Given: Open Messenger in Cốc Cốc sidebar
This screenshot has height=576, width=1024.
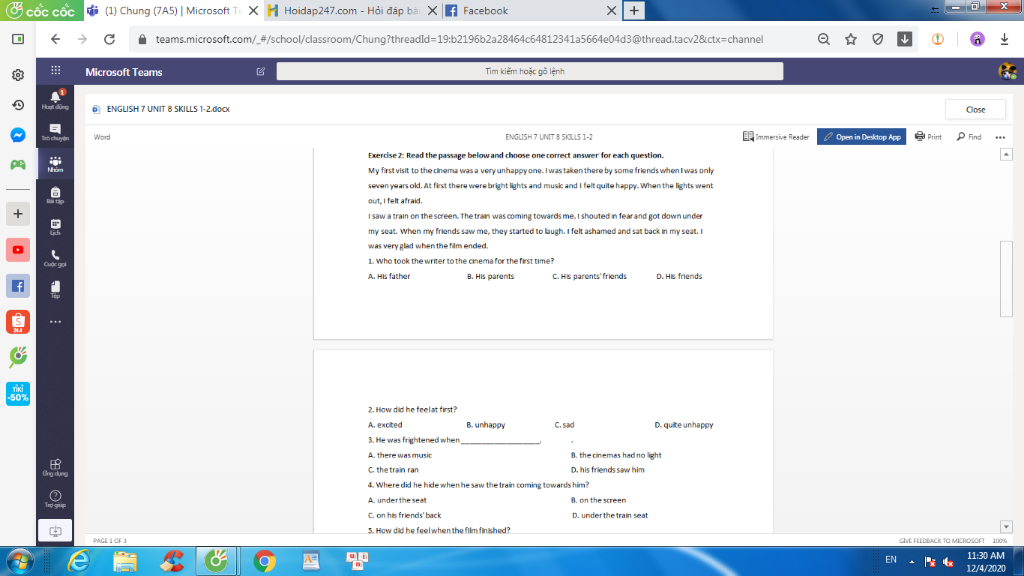Looking at the screenshot, I should (18, 135).
